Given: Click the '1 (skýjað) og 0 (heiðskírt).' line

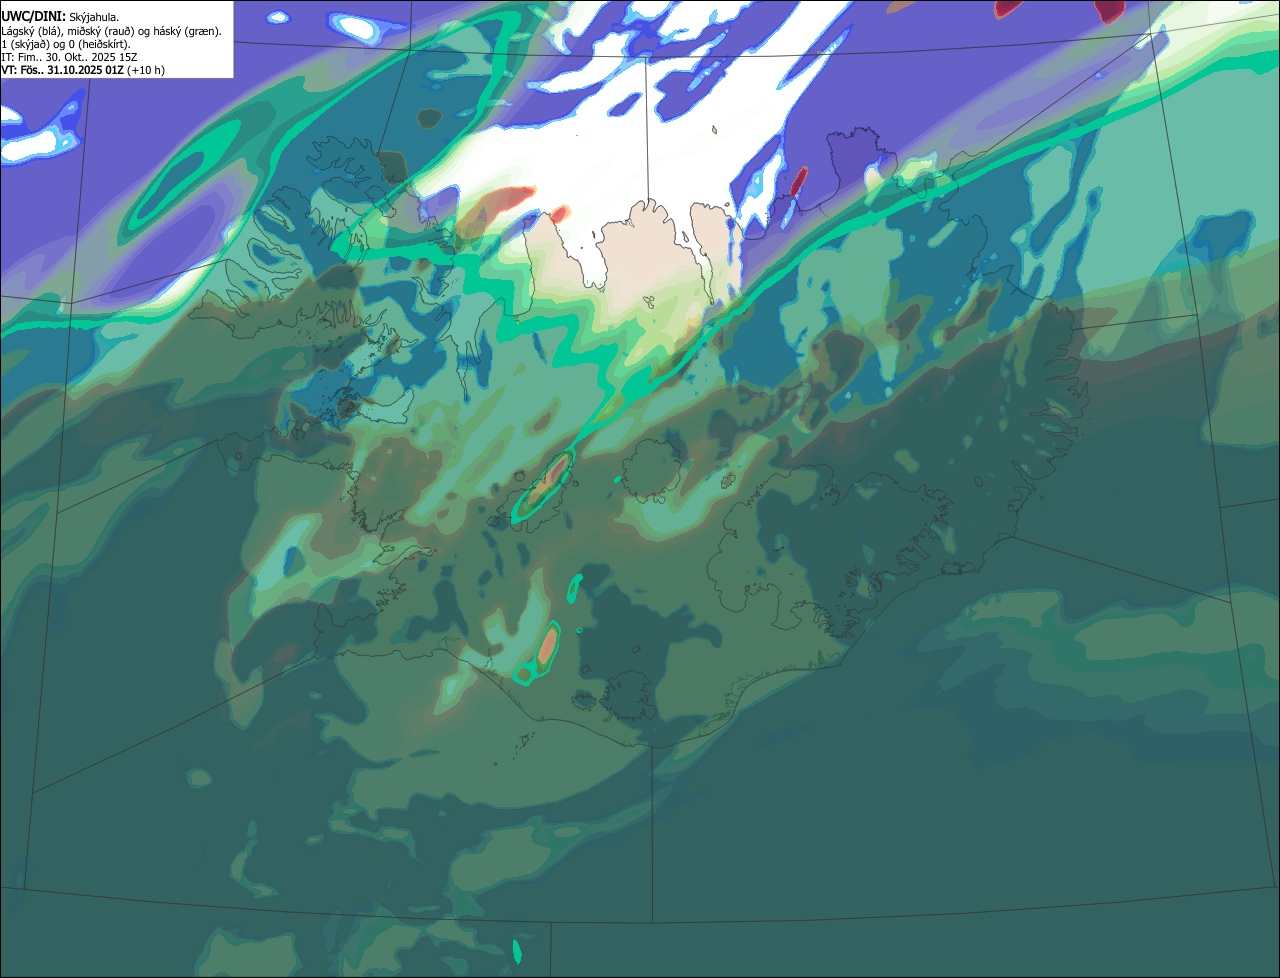Looking at the screenshot, I should [x=65, y=44].
